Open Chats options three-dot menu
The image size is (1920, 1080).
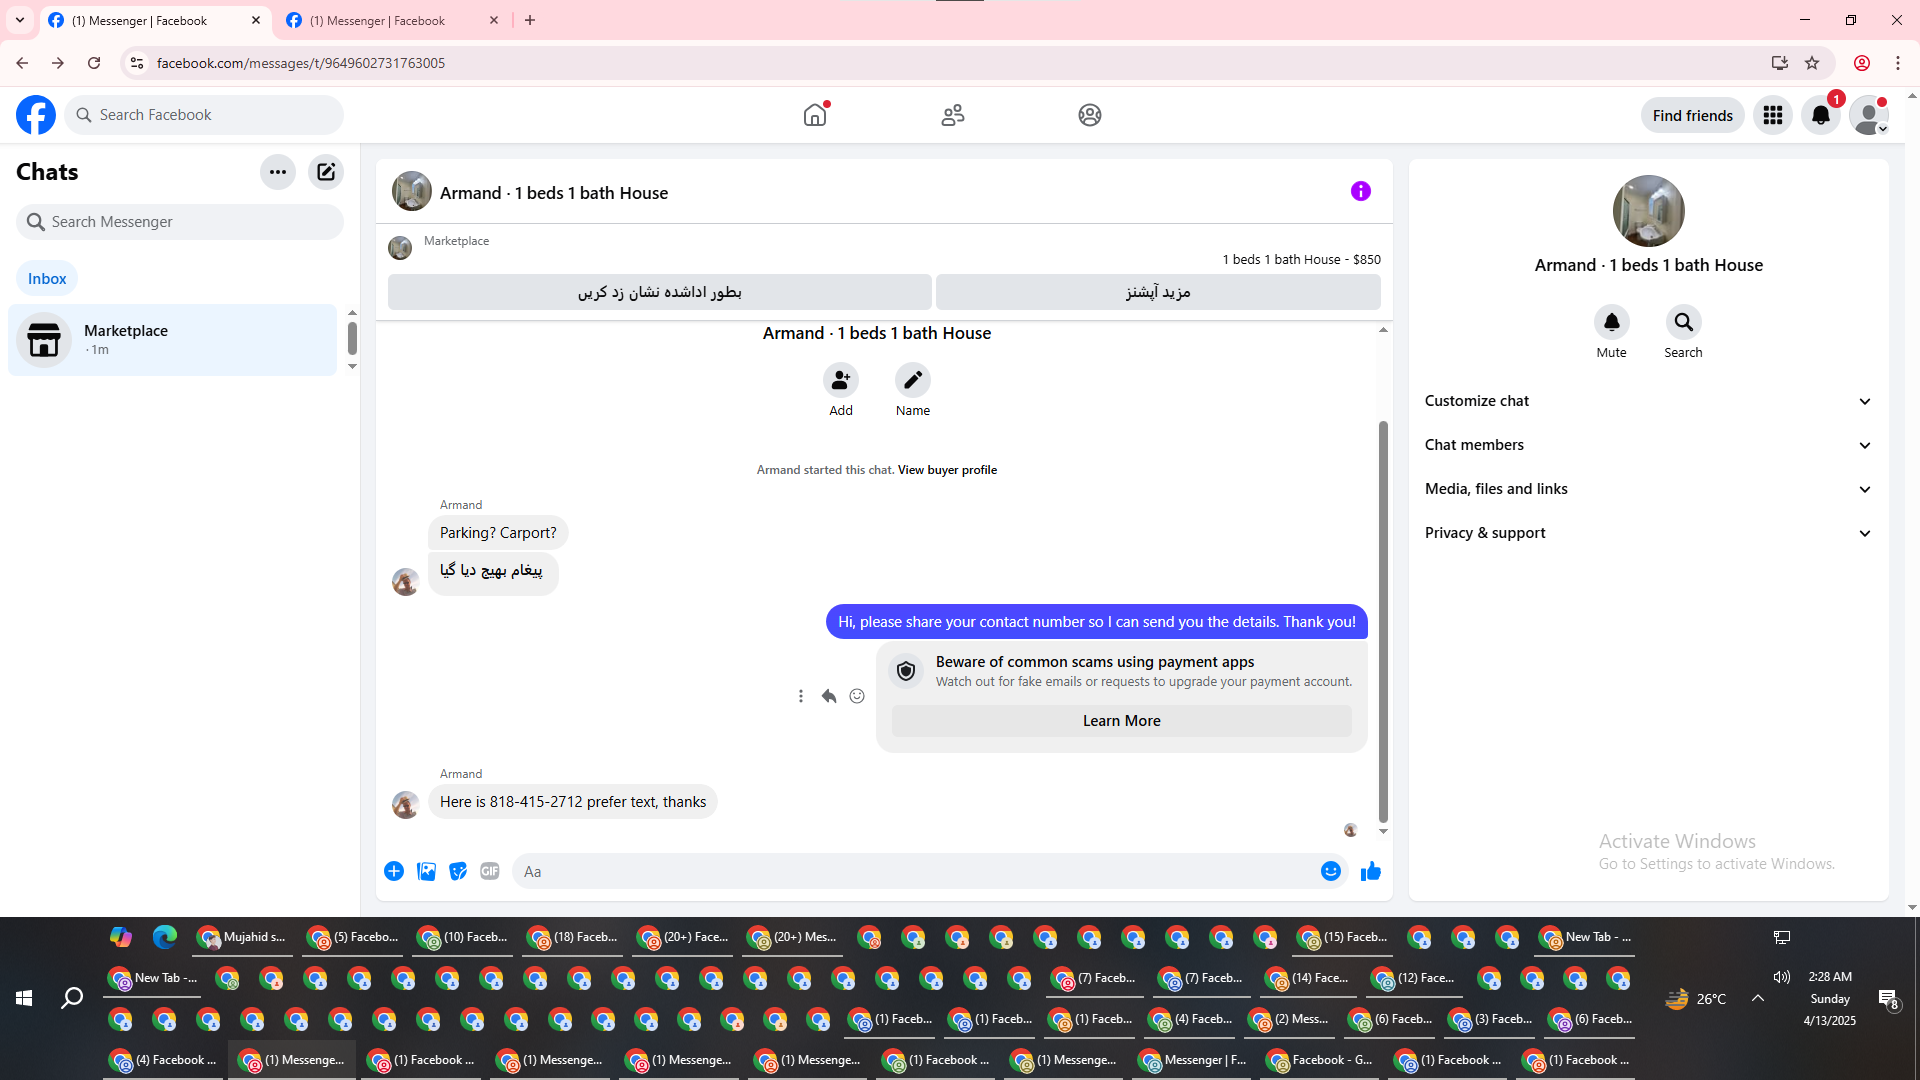point(278,172)
